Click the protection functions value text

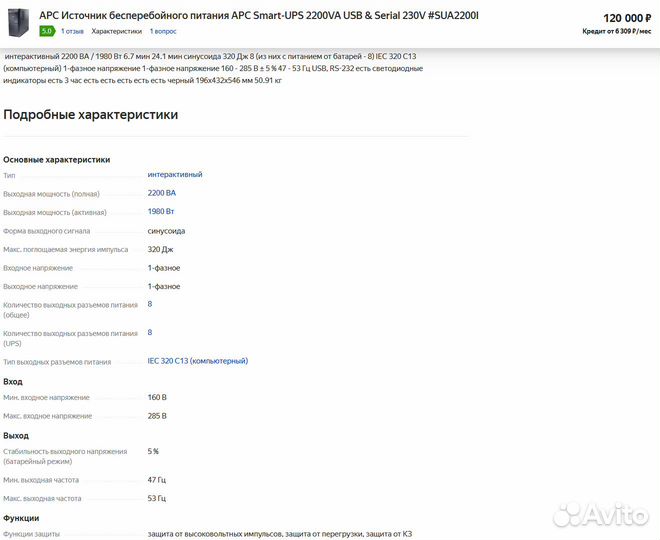tap(279, 534)
